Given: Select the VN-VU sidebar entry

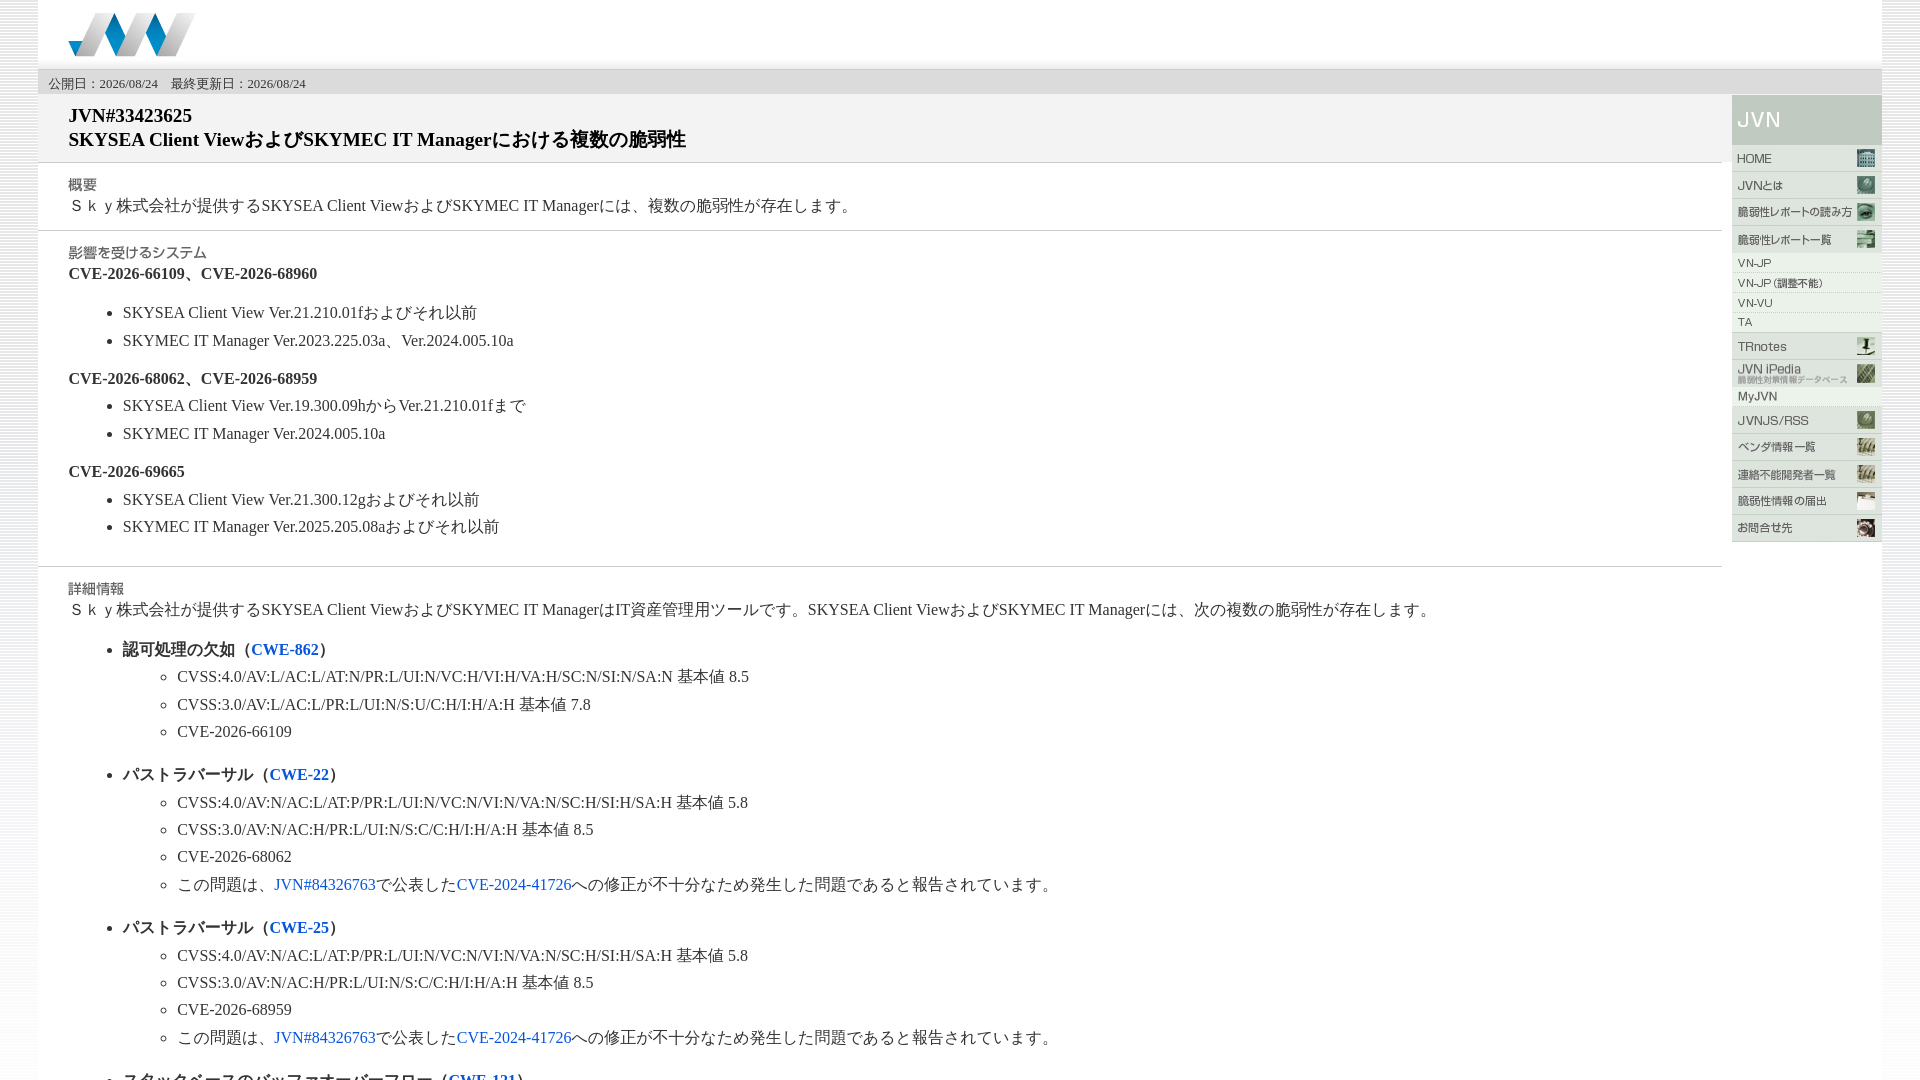Looking at the screenshot, I should point(1806,303).
